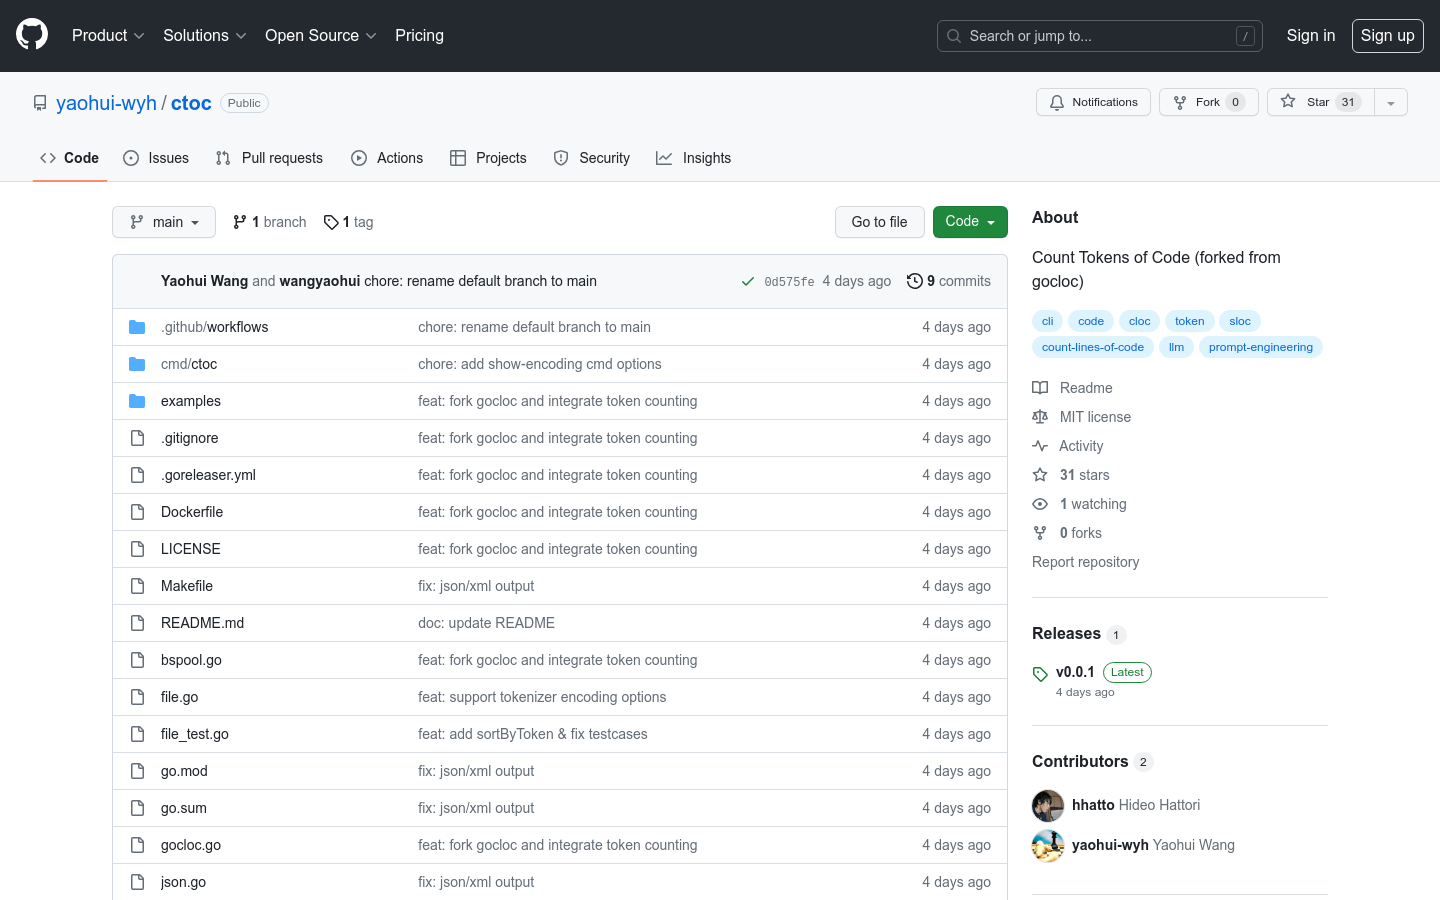Click the Go to file button
This screenshot has height=900, width=1440.
point(880,222)
